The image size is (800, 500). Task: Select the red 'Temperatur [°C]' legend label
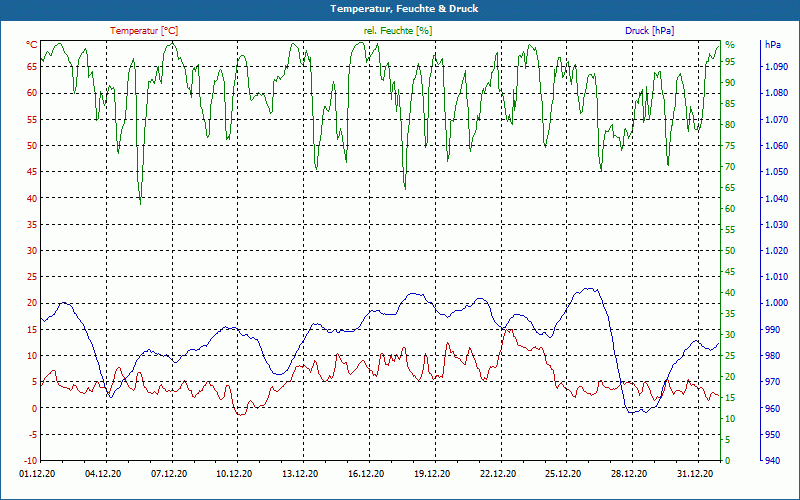pyautogui.click(x=144, y=31)
